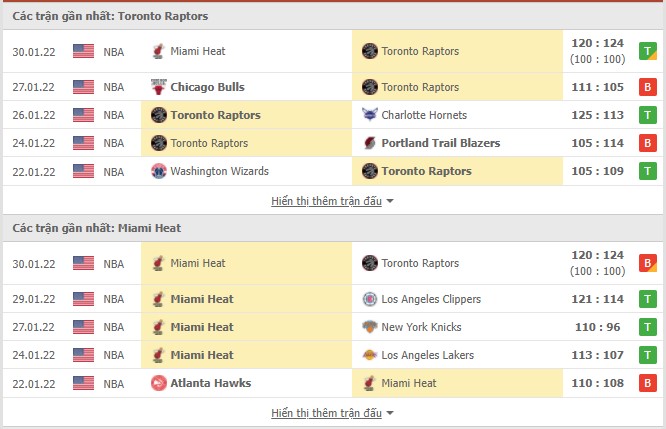Screen dimensions: 666x429
Task: Click the green T badge on the Hornets match
Action: pos(648,115)
